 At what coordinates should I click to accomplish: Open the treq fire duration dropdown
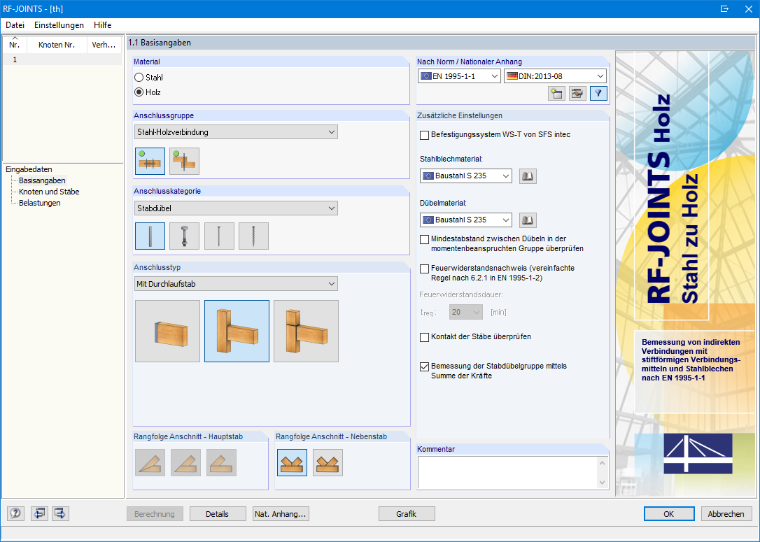(466, 312)
